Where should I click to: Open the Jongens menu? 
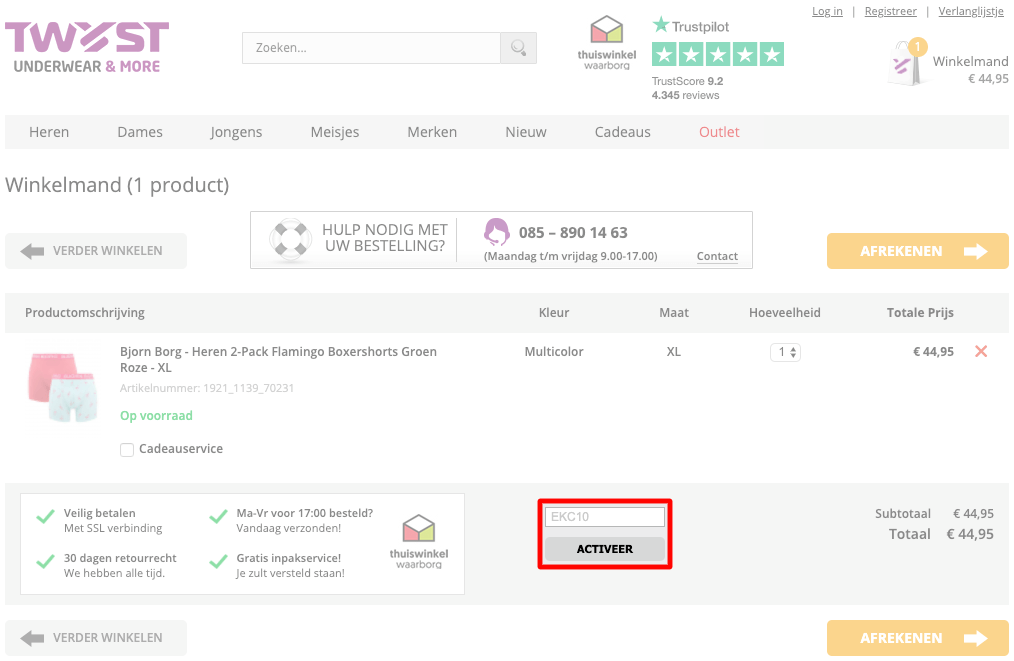236,132
